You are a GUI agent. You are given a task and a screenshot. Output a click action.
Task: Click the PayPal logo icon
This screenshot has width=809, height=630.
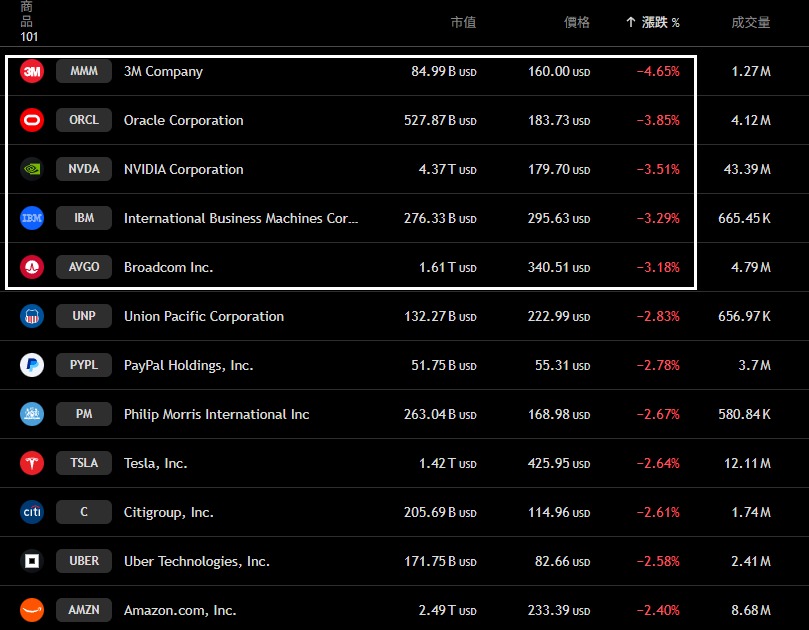pos(32,365)
